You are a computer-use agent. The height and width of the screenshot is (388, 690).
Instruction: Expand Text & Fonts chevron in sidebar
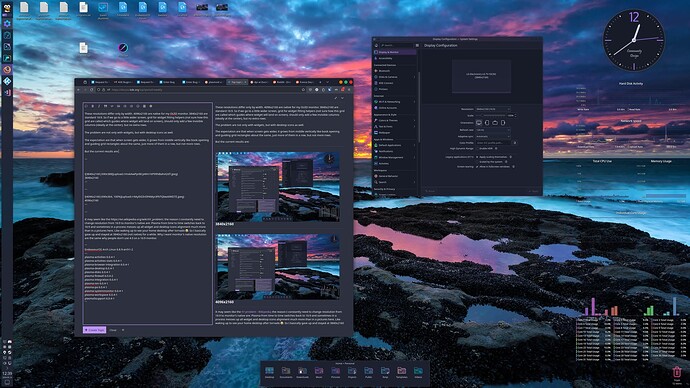coord(414,126)
